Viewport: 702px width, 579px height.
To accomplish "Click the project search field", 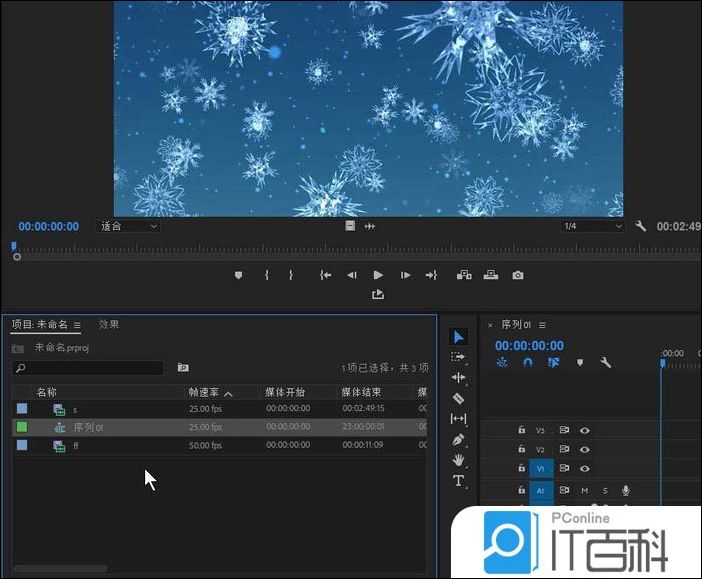I will 90,368.
